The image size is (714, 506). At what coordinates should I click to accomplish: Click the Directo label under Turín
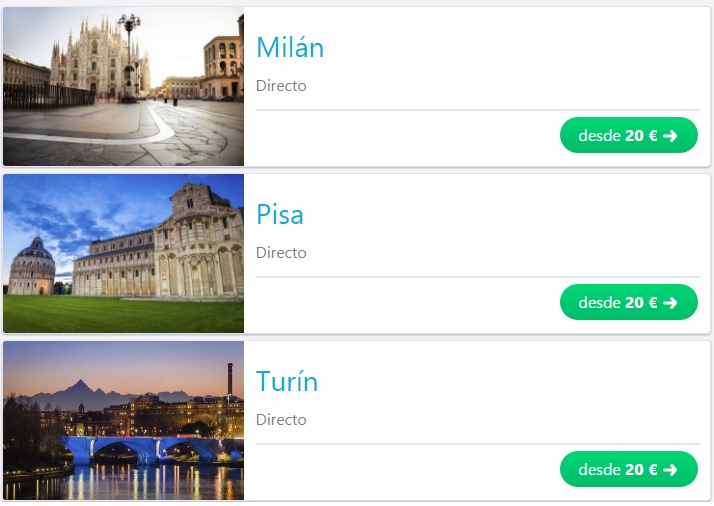281,420
